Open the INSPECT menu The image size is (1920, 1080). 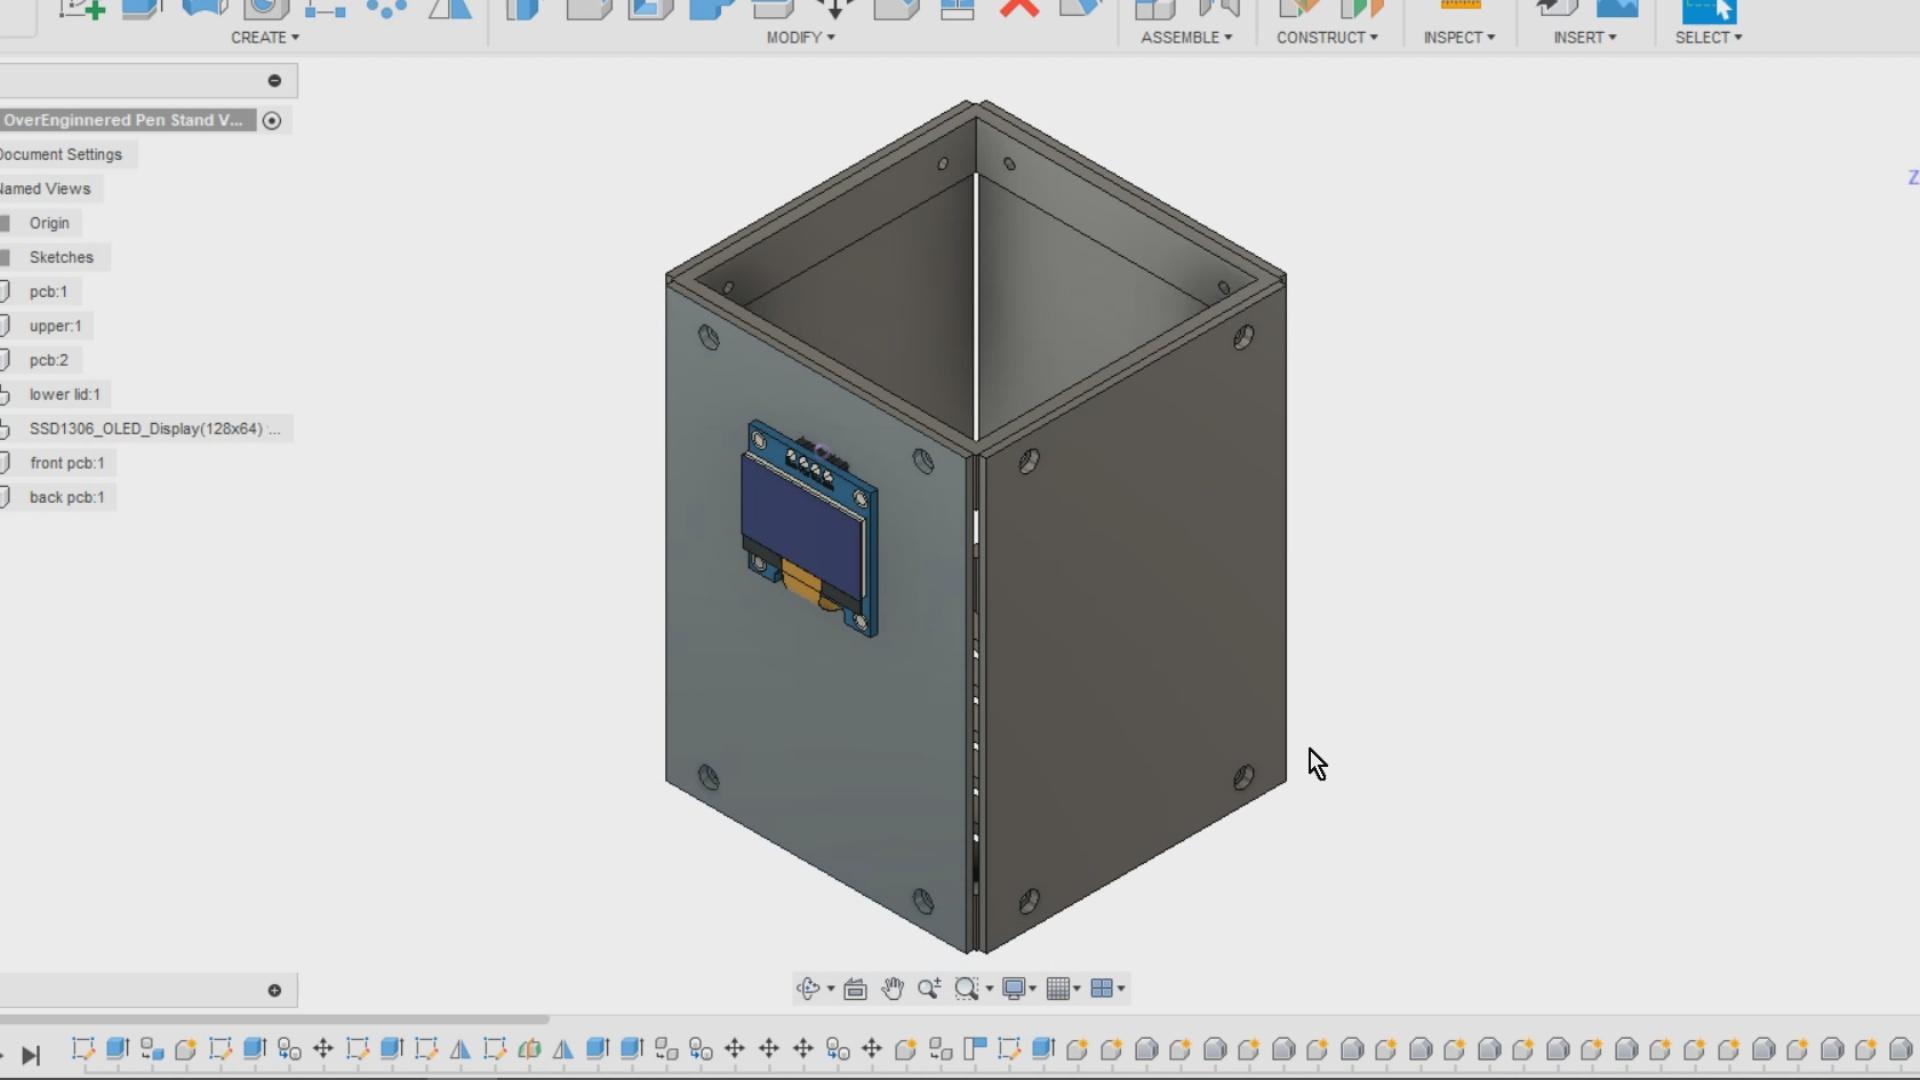(x=1459, y=37)
